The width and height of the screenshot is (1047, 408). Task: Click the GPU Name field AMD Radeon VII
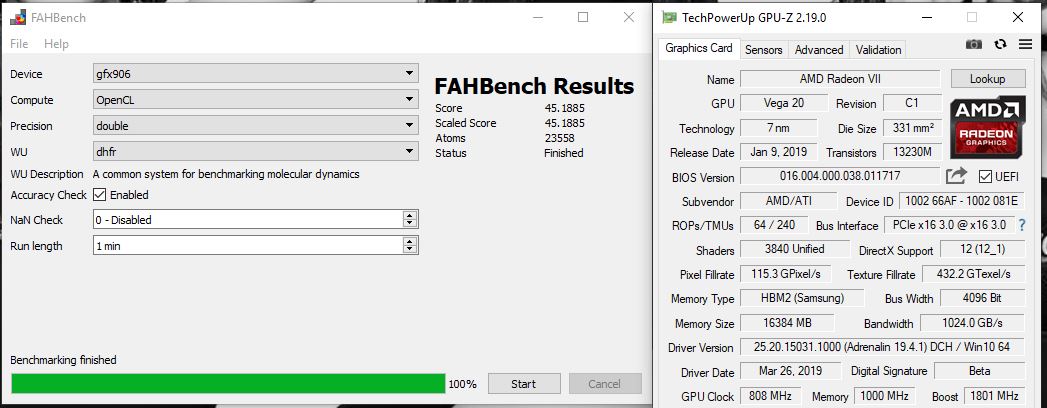click(x=840, y=79)
